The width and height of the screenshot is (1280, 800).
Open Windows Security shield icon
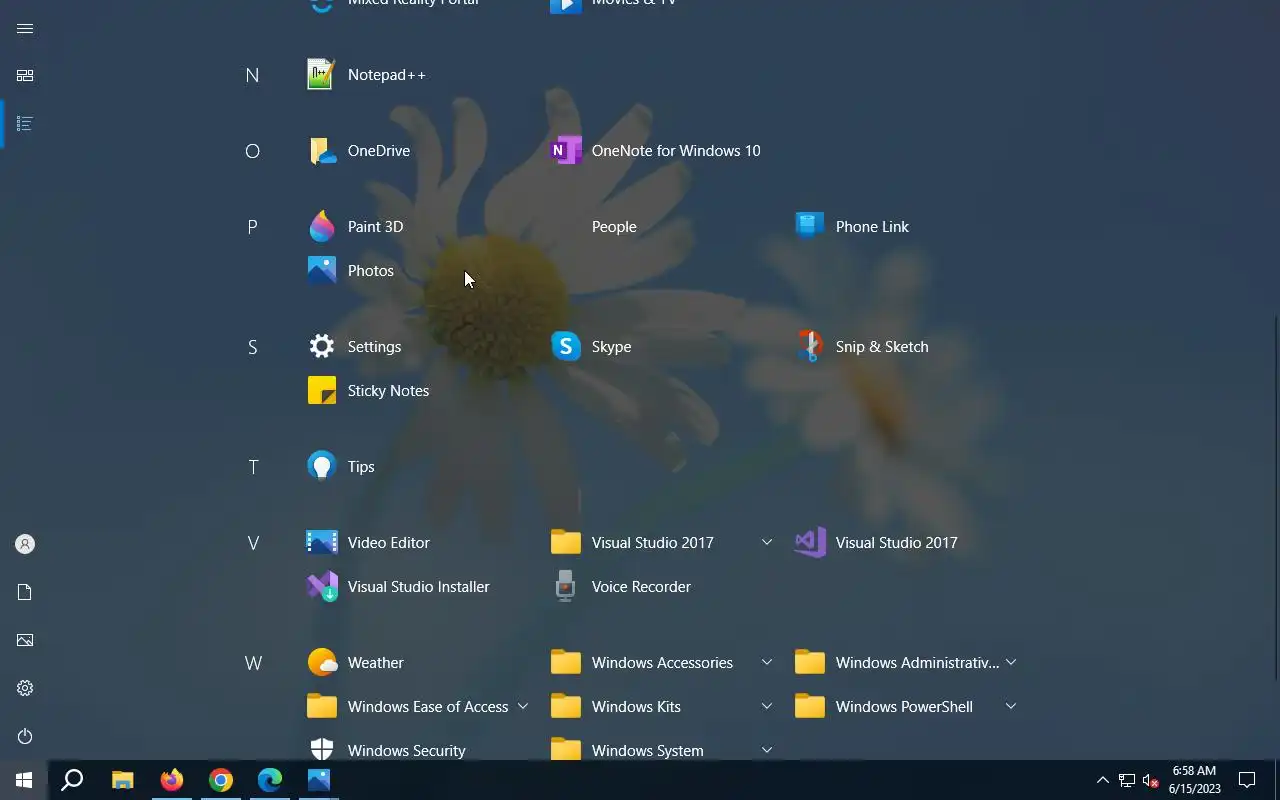pyautogui.click(x=321, y=750)
